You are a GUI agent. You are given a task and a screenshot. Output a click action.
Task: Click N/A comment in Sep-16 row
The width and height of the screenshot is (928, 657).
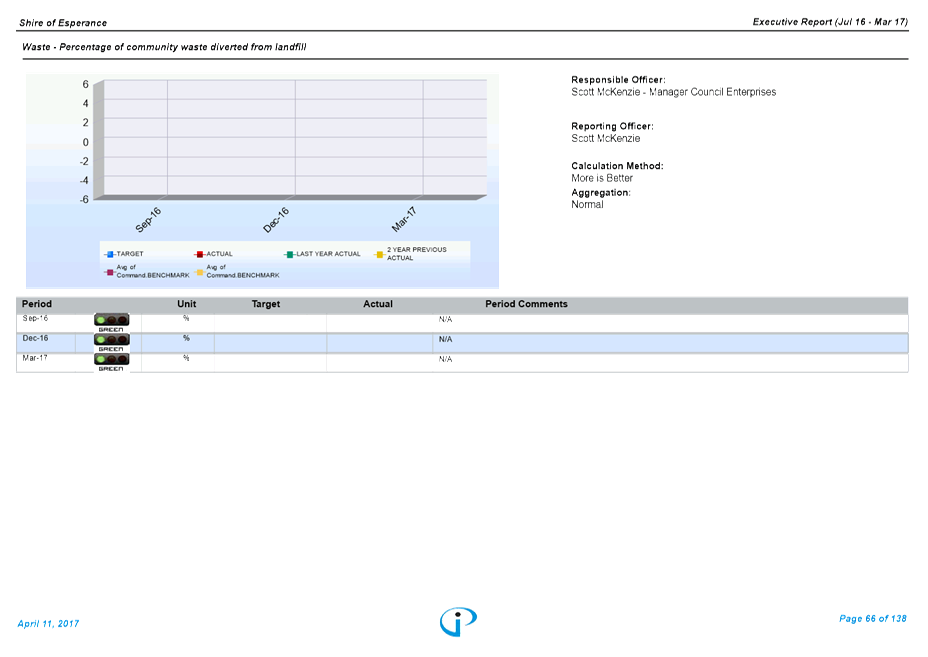445,320
